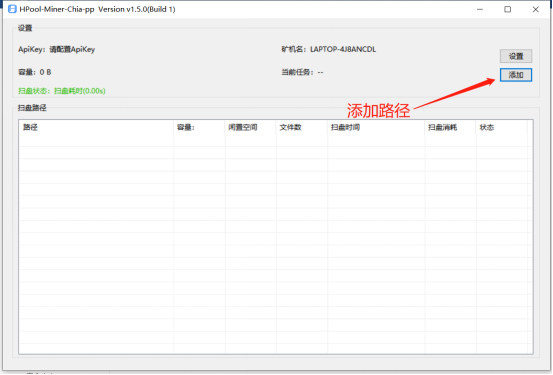Maximize the HPool miner window
The image size is (553, 375).
508,10
